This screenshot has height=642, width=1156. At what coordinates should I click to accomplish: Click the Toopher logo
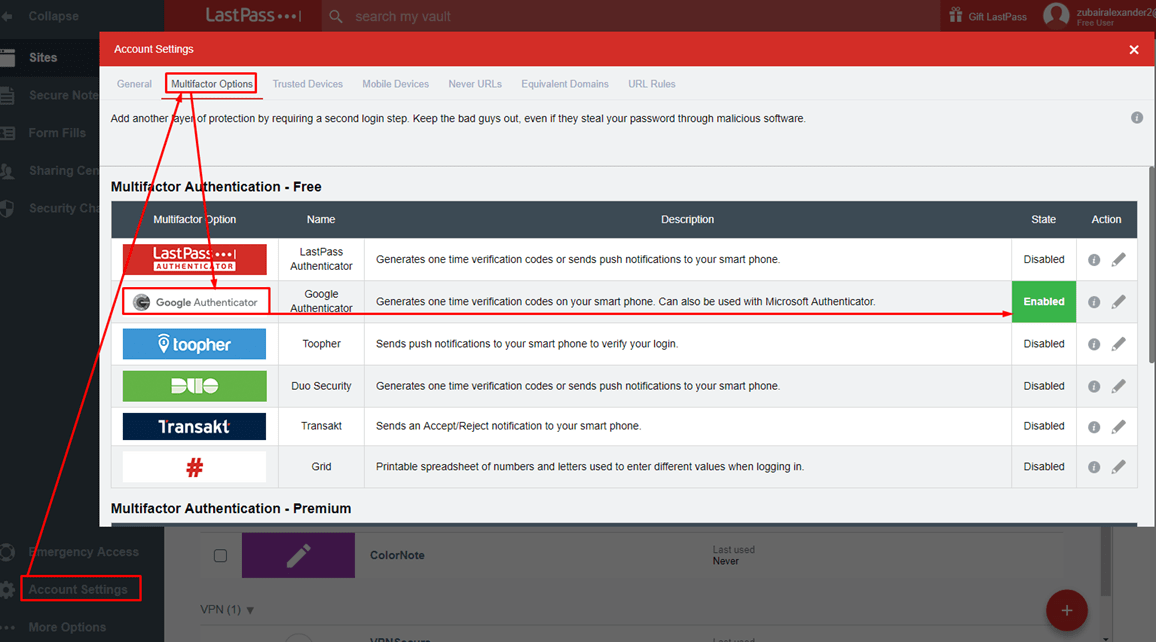pos(195,344)
